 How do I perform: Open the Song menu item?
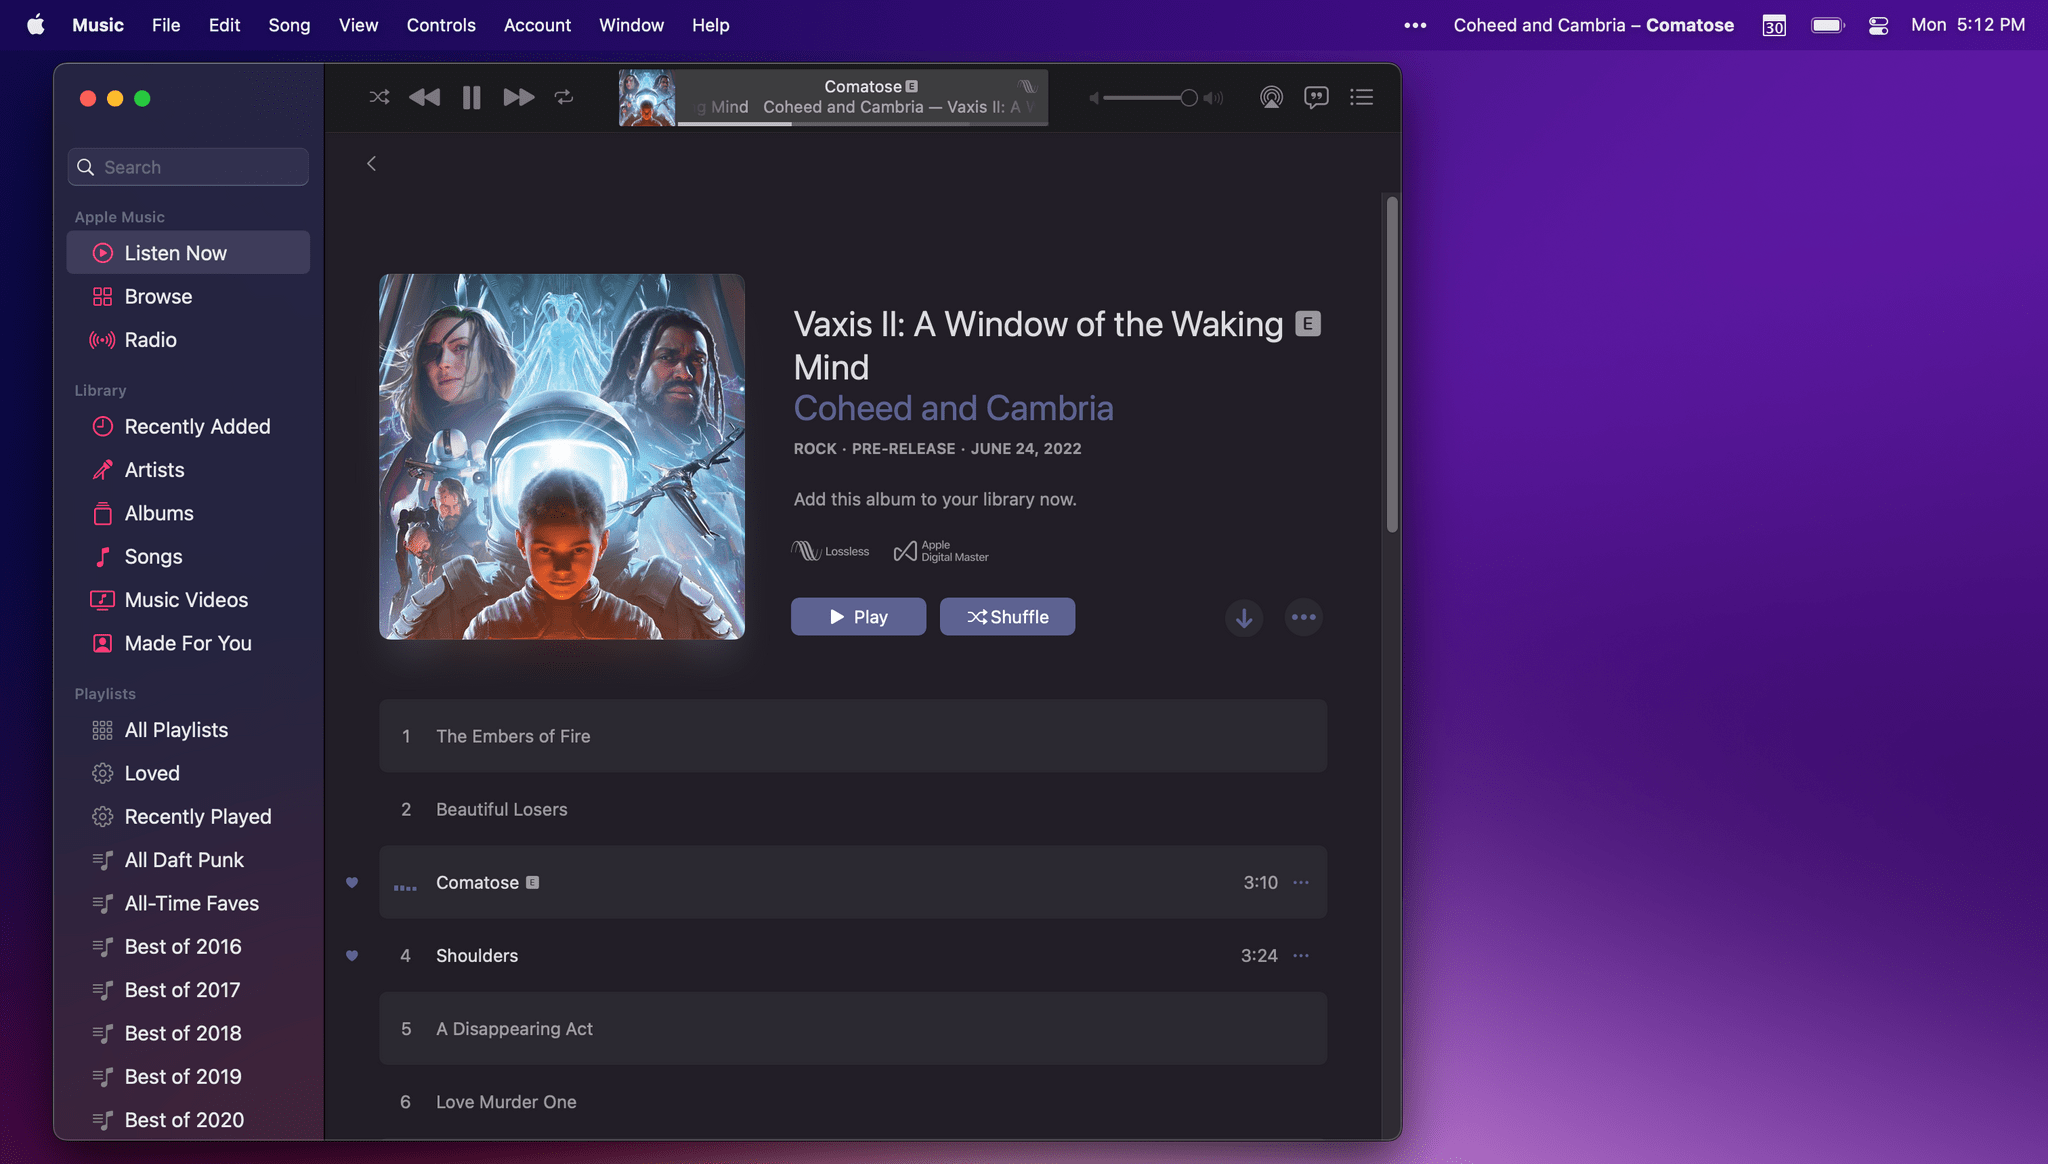point(288,24)
